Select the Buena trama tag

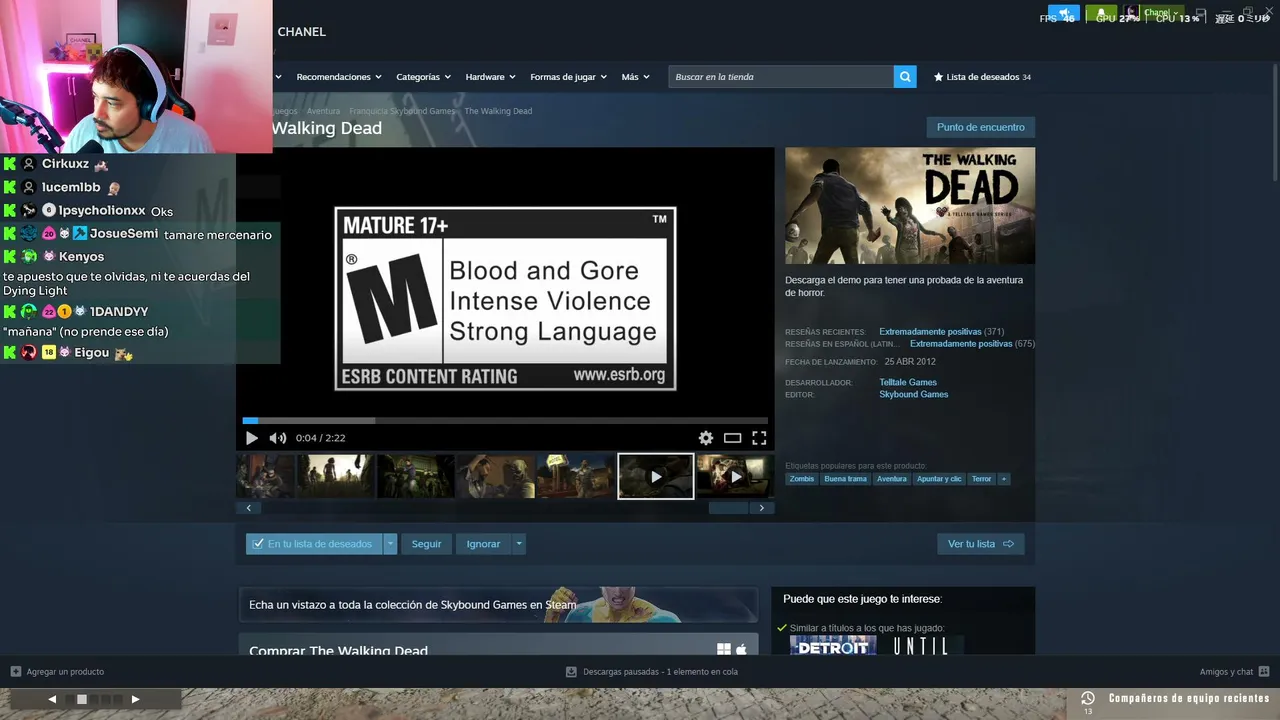pyautogui.click(x=845, y=479)
